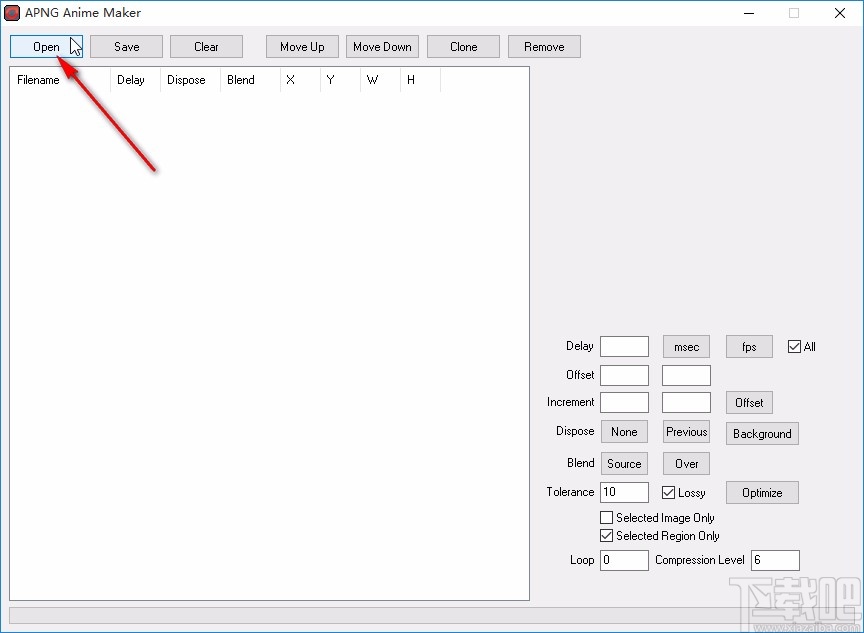Click the Offset button beside Increment

[749, 403]
